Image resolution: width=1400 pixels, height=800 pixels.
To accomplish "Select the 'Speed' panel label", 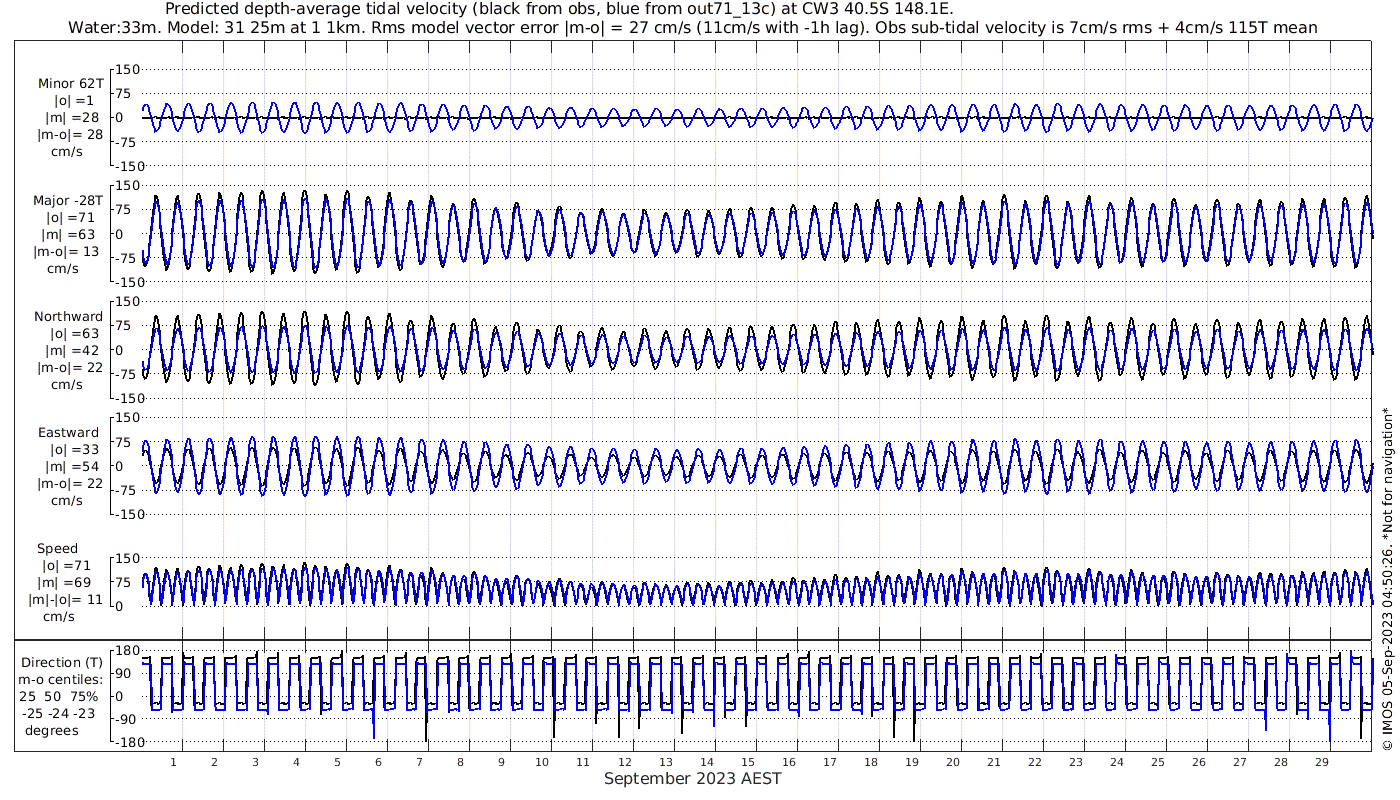I will tap(57, 549).
